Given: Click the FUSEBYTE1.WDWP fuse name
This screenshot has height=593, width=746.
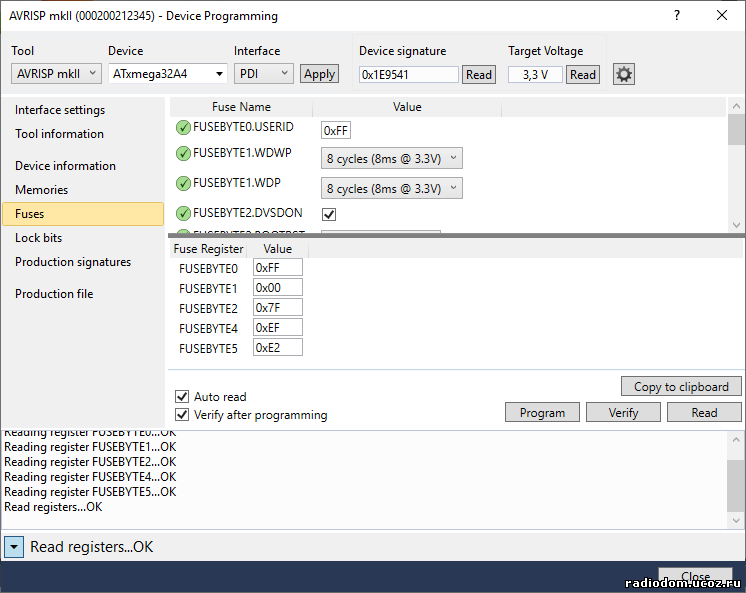Looking at the screenshot, I should click(x=242, y=153).
